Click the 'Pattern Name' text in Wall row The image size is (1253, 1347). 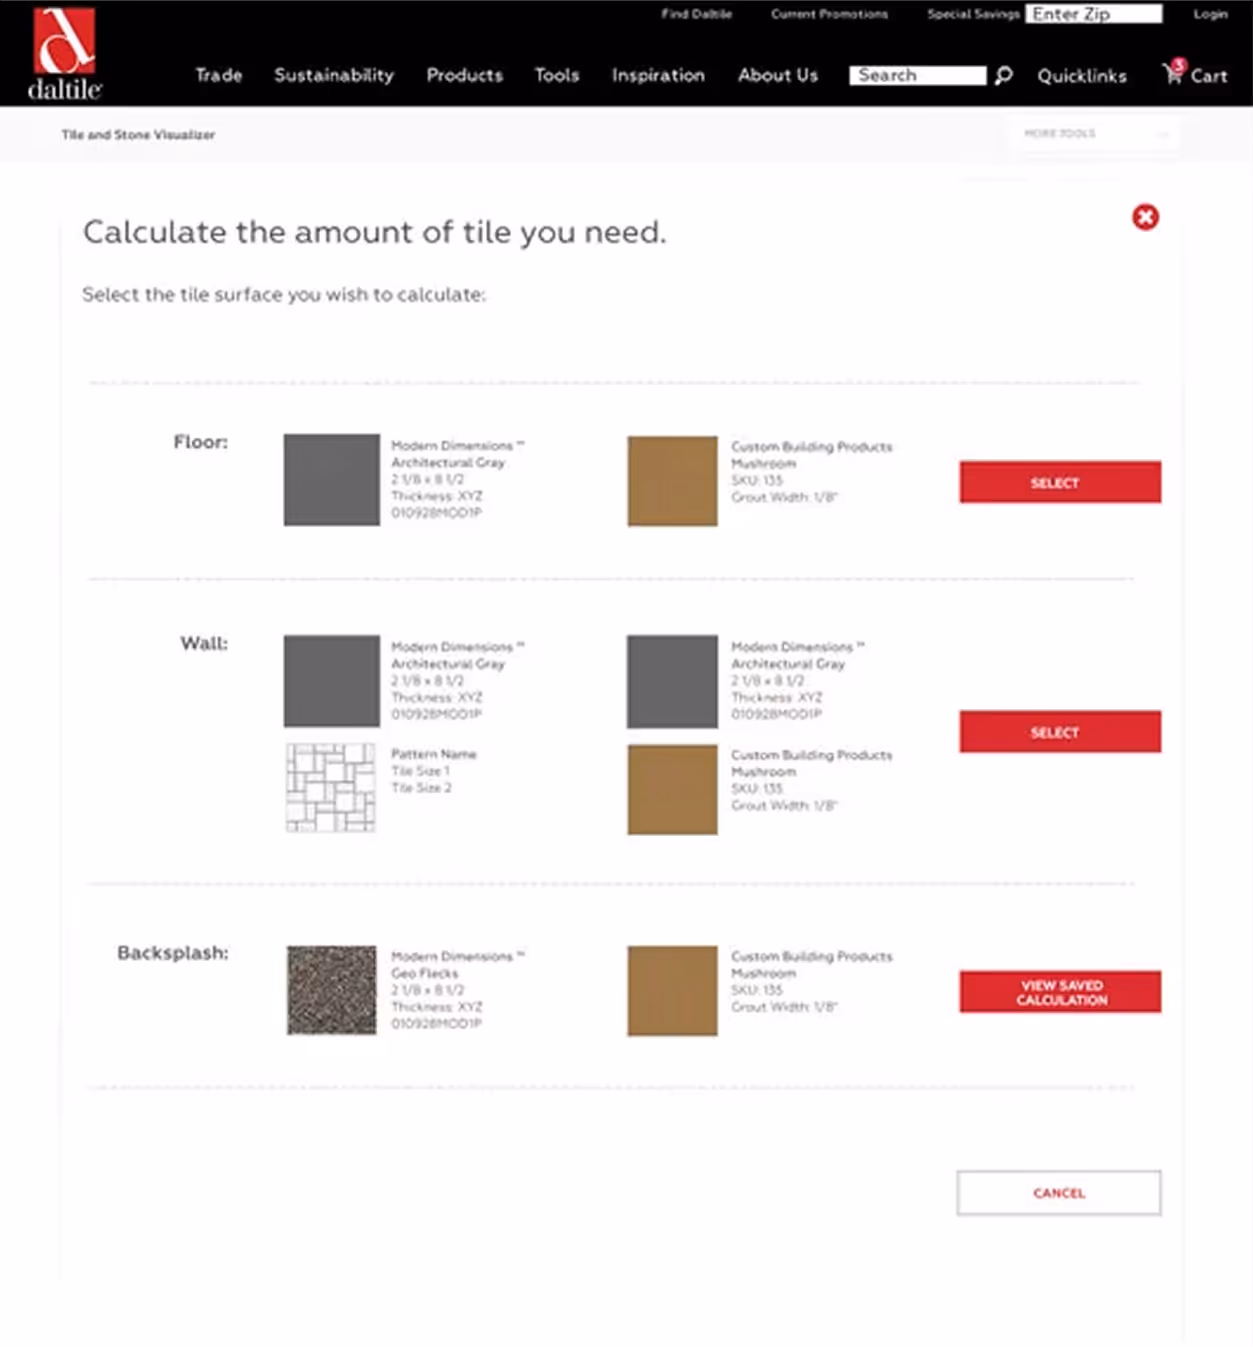(x=434, y=754)
